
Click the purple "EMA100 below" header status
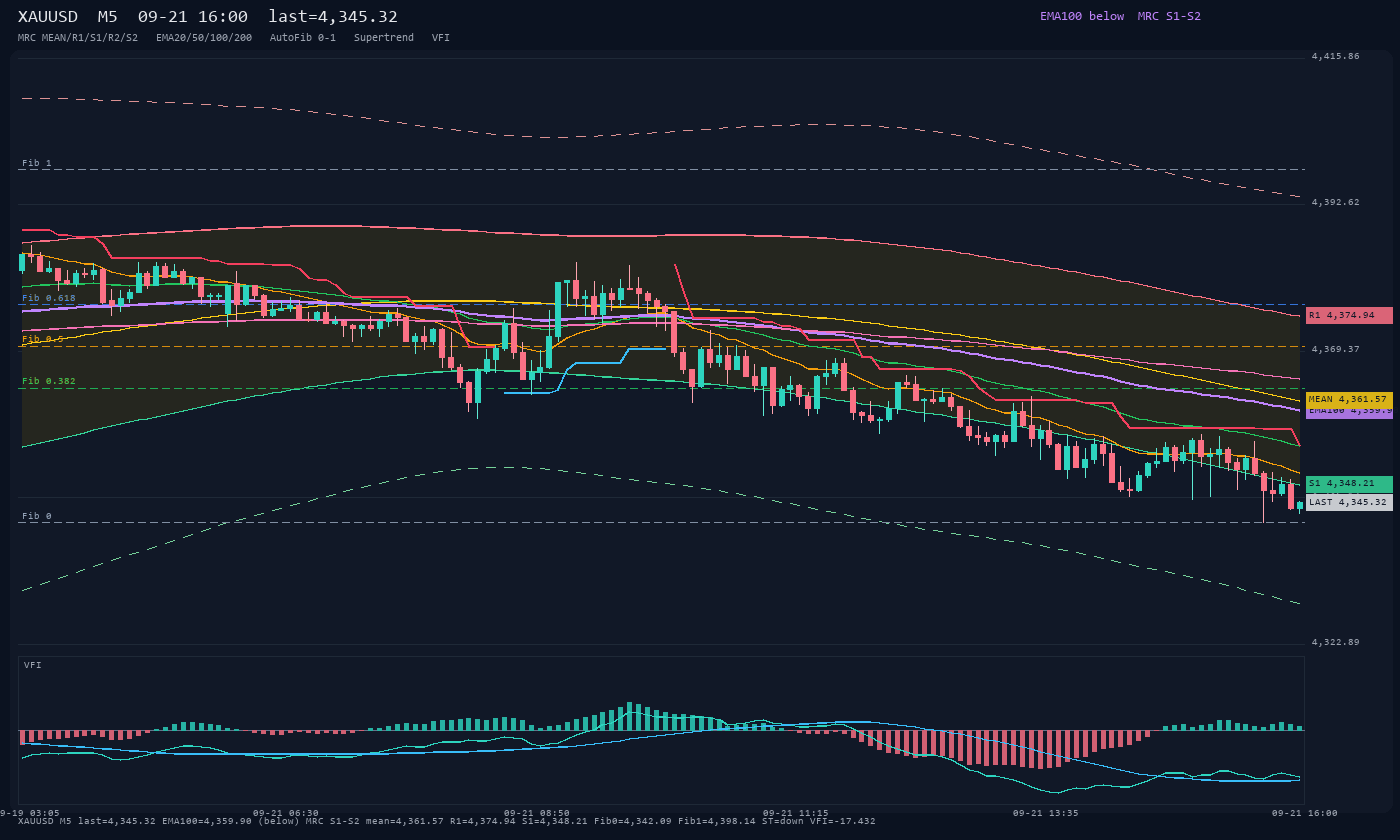[x=1082, y=16]
